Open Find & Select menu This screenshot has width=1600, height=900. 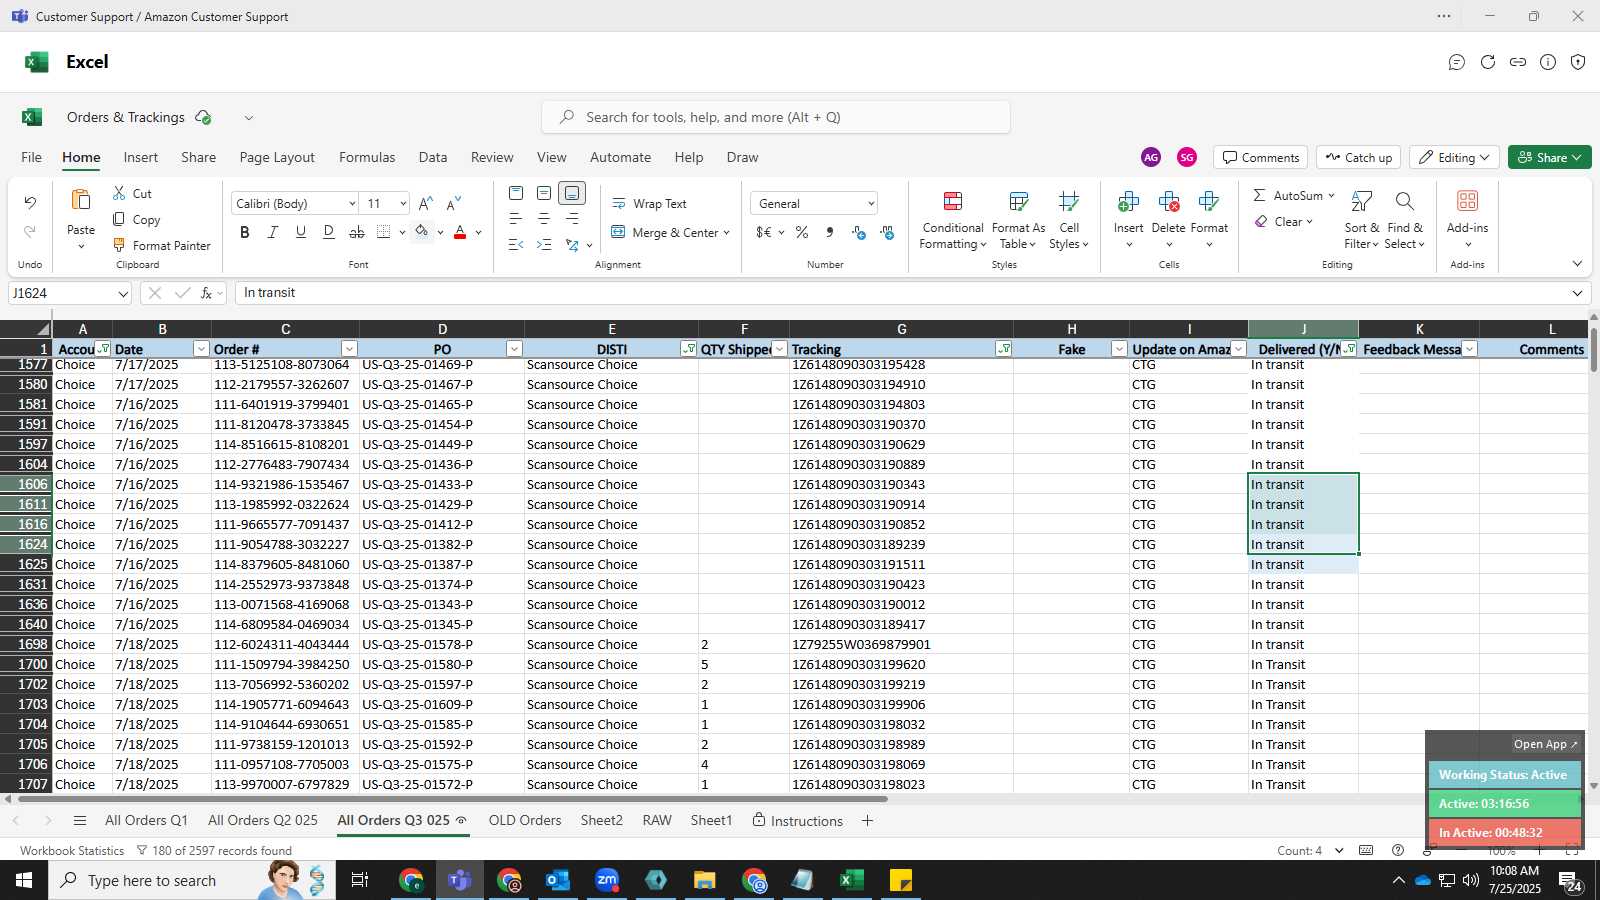(1404, 220)
